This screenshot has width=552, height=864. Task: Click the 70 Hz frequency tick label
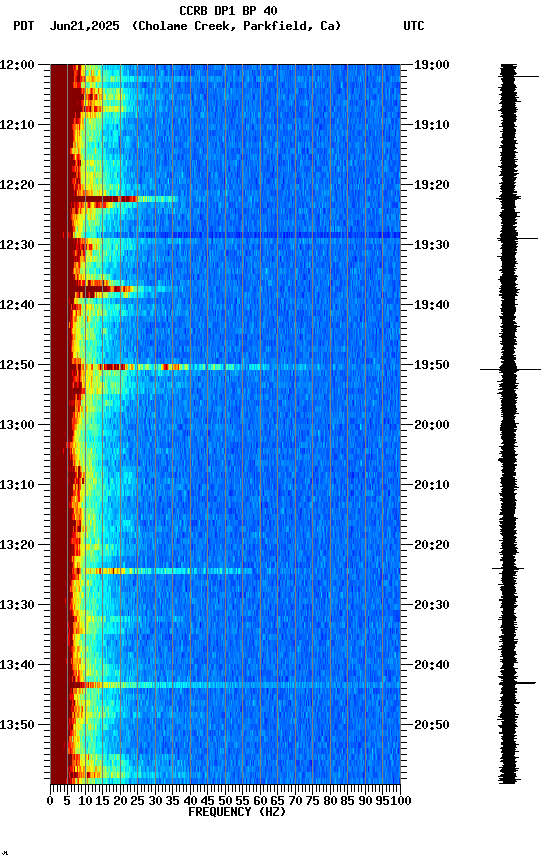(x=295, y=801)
